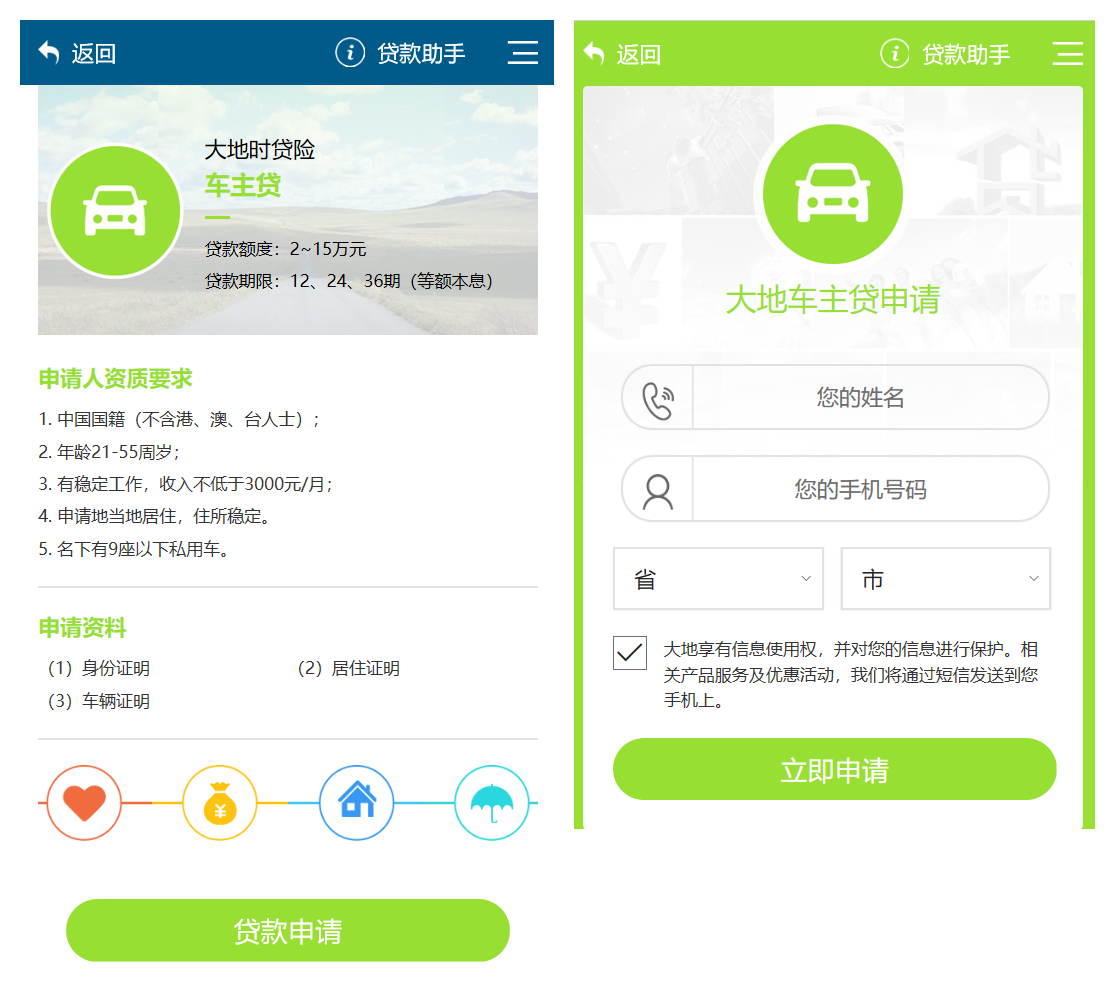Click the 立即申请 submit button

(x=835, y=769)
